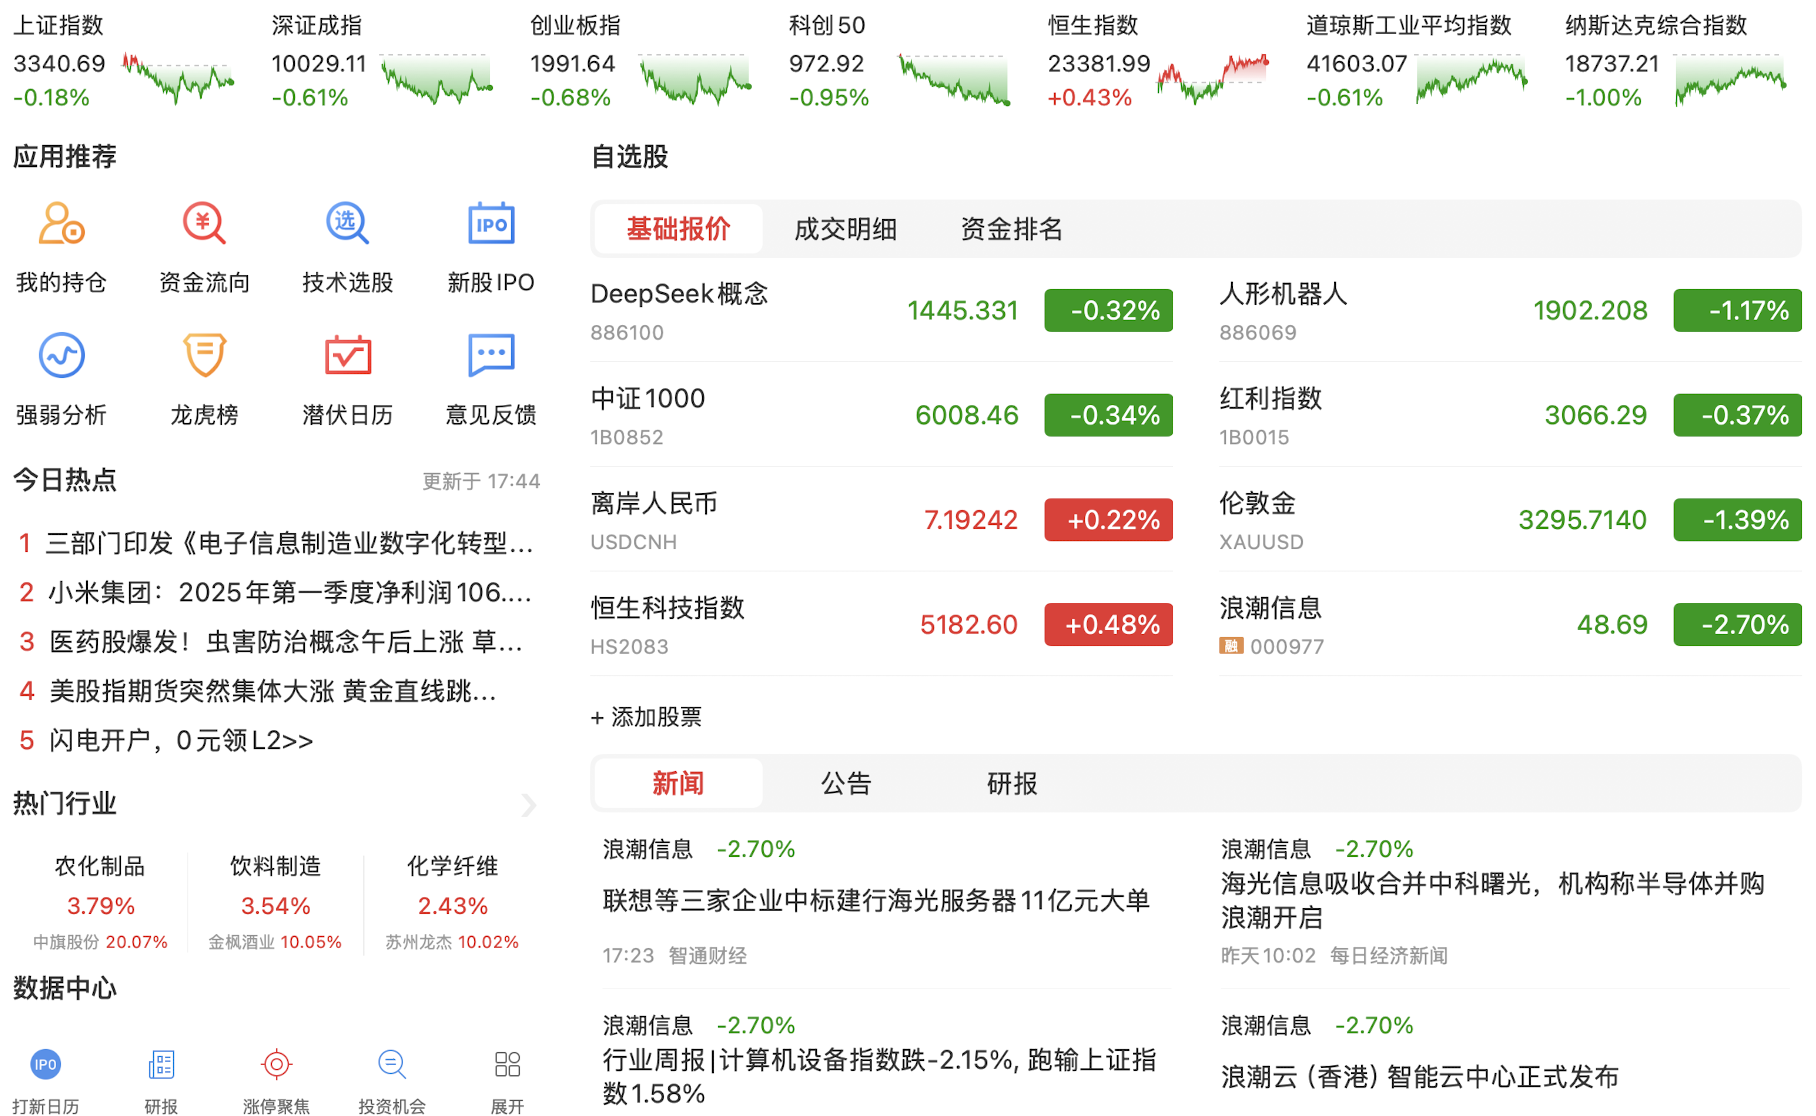Image resolution: width=1816 pixels, height=1116 pixels.
Task: Open news 浪潮云(香港)智能云中心正式发布
Action: [x=1420, y=1077]
